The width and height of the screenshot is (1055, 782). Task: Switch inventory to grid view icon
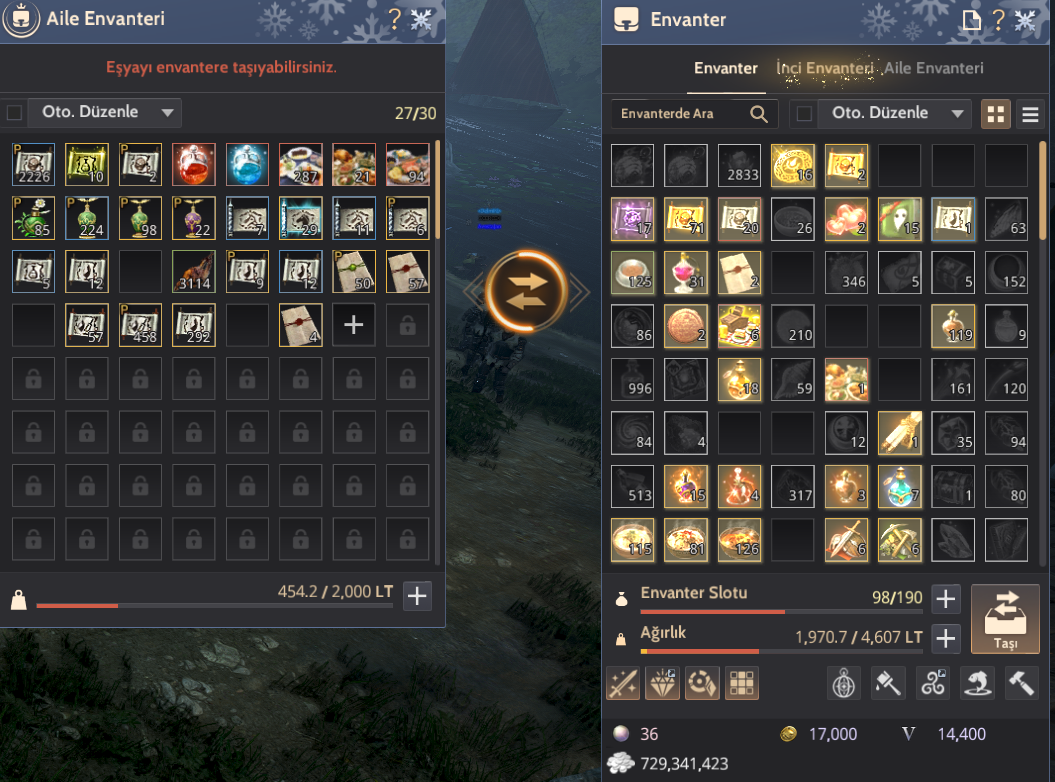click(x=996, y=114)
